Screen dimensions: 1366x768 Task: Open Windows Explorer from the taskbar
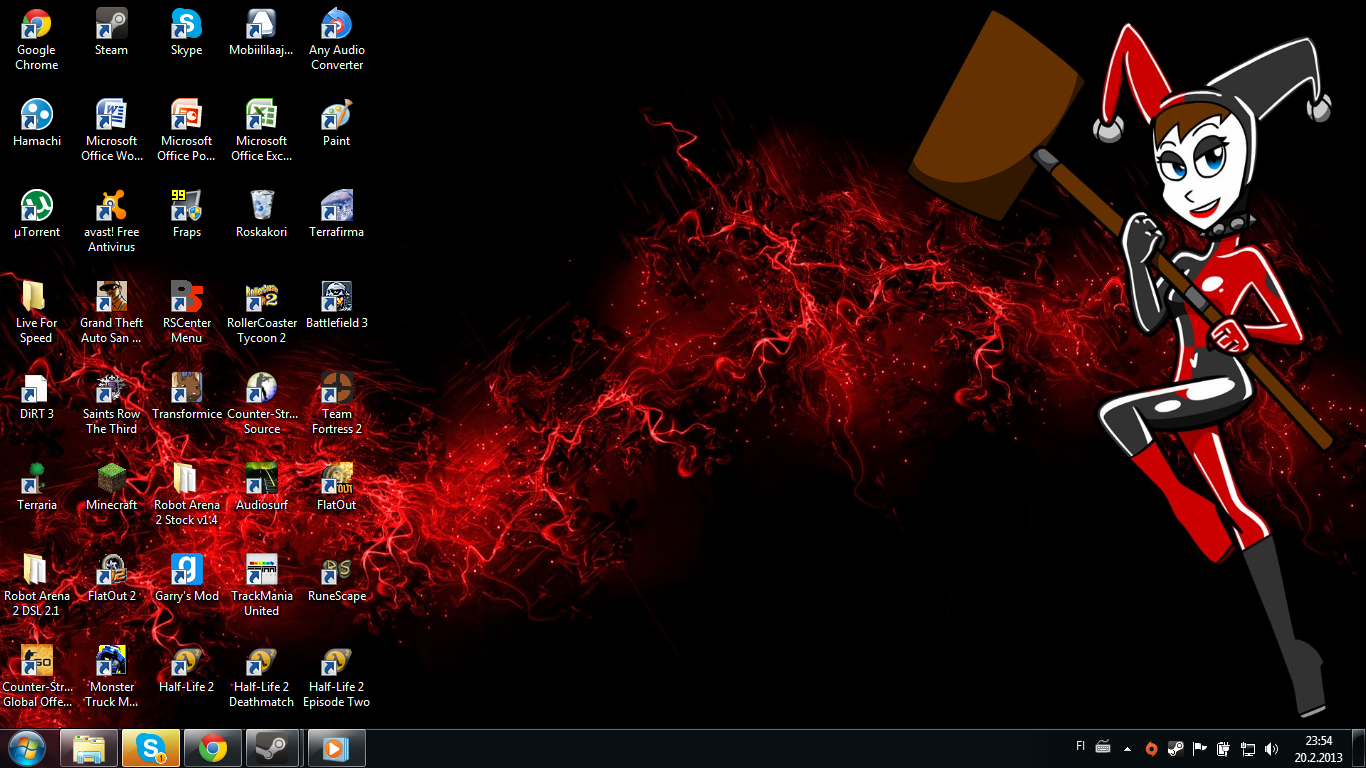click(x=89, y=748)
